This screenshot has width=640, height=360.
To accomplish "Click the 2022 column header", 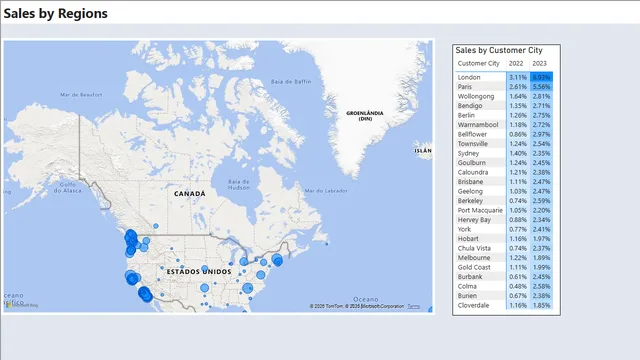I will click(x=516, y=63).
